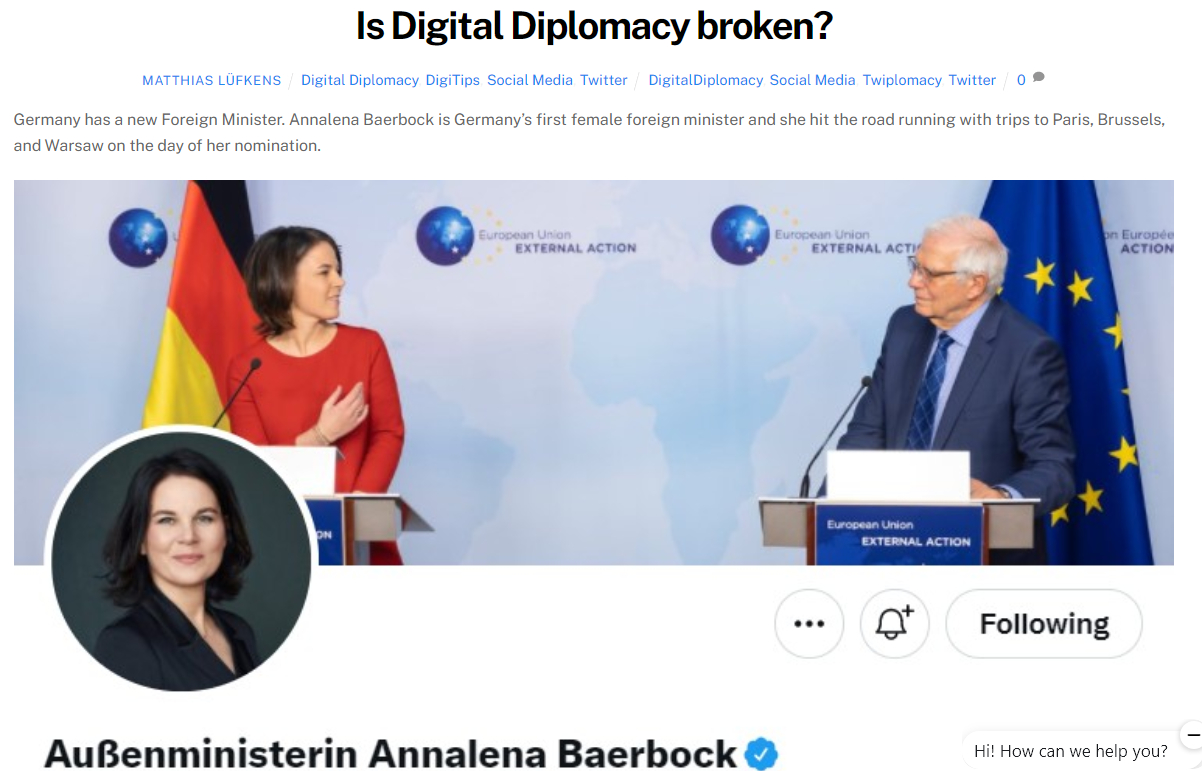
Task: Select the DigitalDiplomacy tag link
Action: tap(706, 80)
